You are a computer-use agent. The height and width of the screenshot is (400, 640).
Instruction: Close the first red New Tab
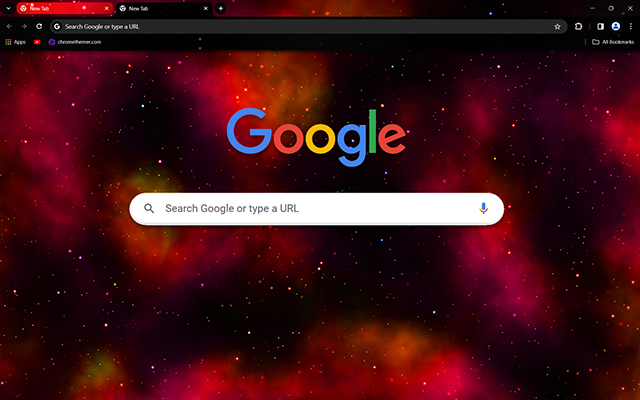click(107, 8)
